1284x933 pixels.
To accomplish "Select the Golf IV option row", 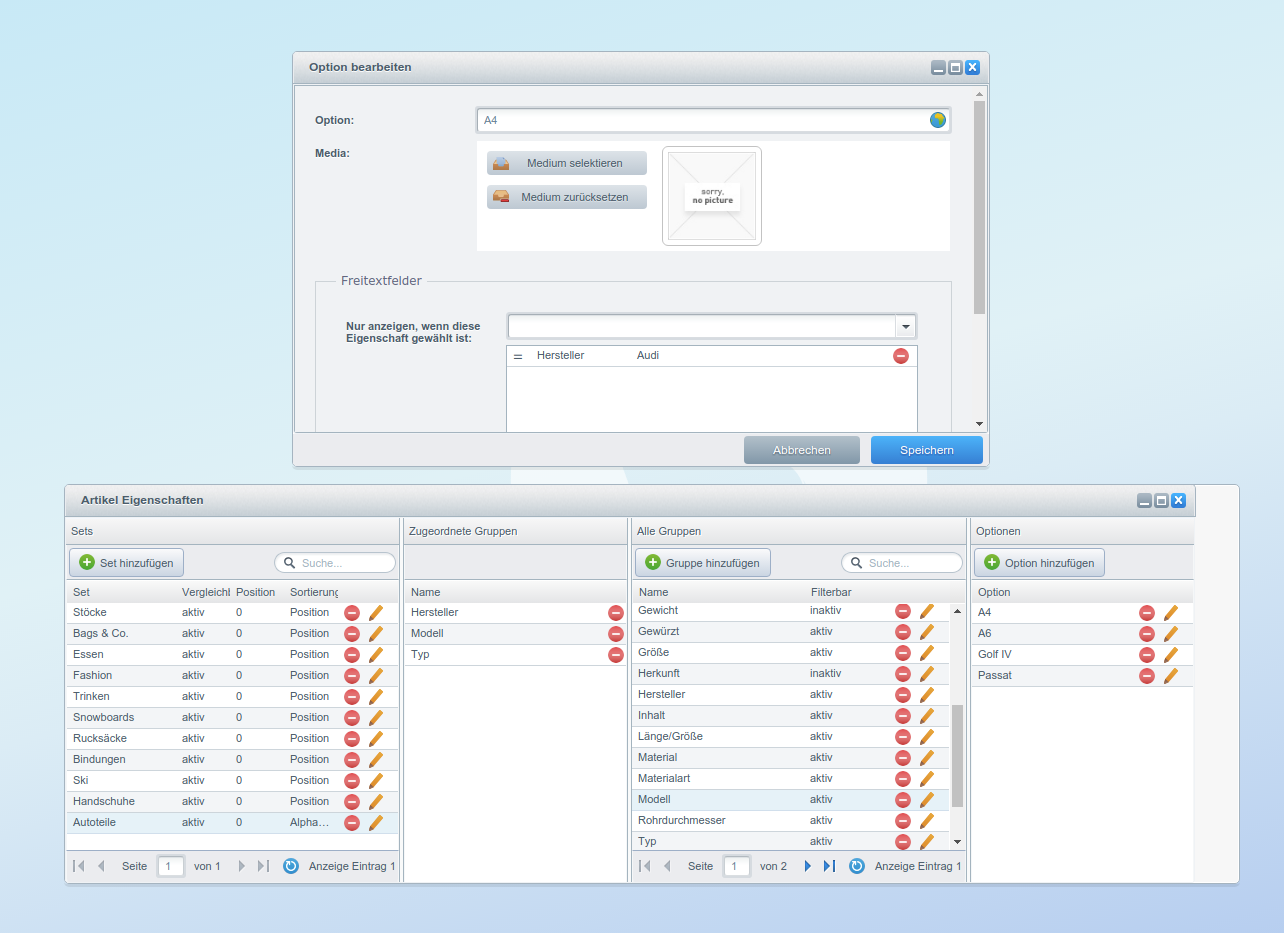I will click(1082, 654).
